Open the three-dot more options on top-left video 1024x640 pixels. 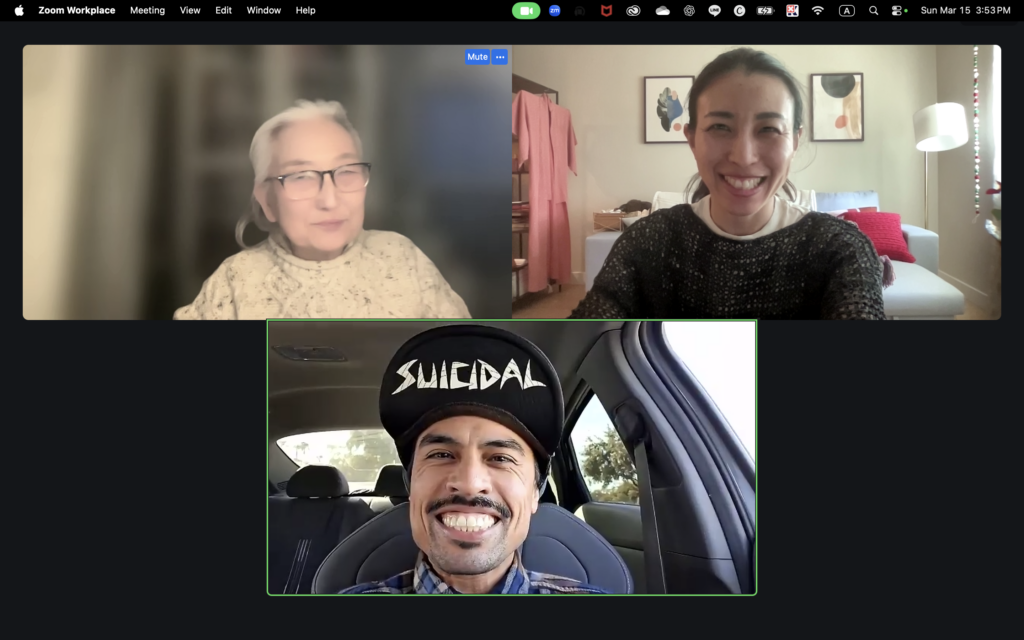[x=500, y=57]
